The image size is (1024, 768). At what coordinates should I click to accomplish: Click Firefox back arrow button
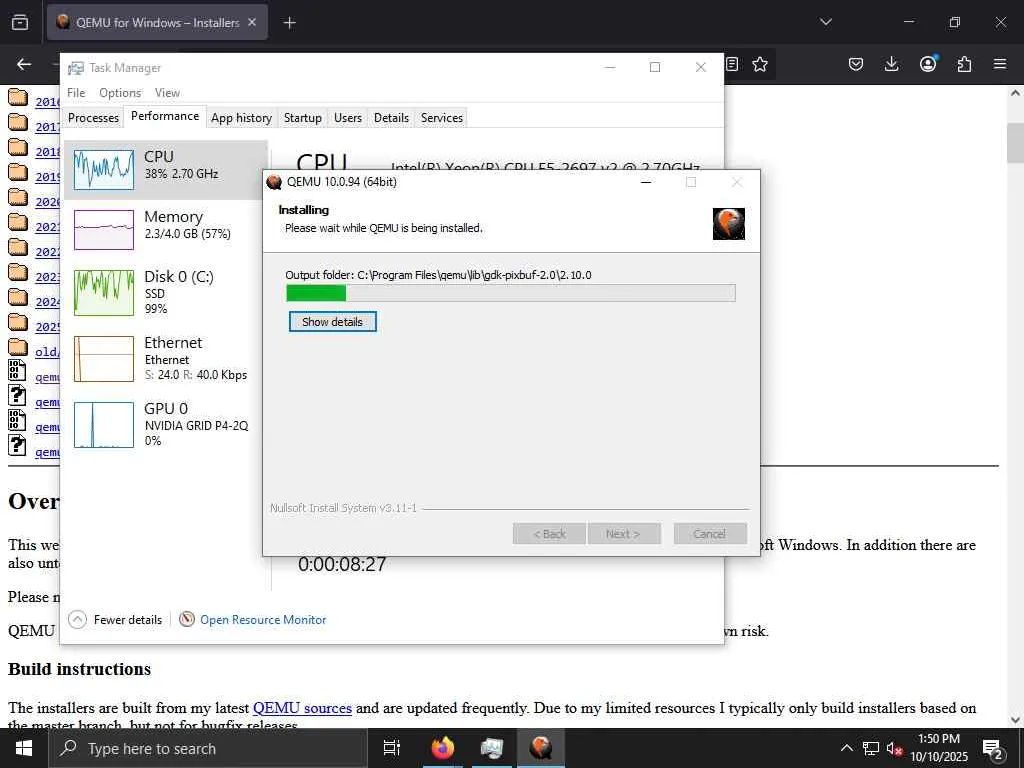tap(24, 64)
